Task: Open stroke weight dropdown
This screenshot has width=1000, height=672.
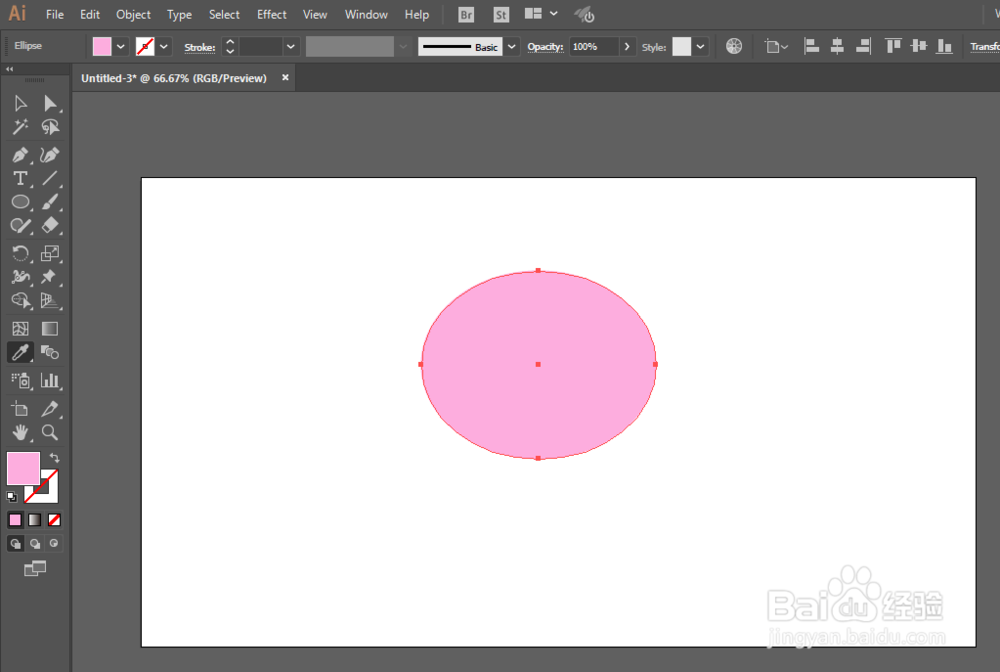Action: coord(291,47)
